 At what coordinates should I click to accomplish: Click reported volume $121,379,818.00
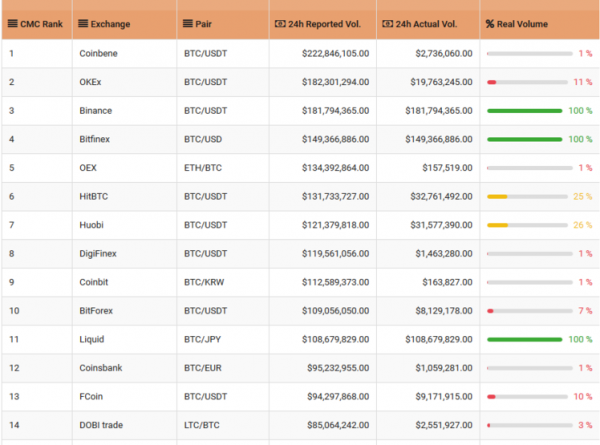pos(336,225)
